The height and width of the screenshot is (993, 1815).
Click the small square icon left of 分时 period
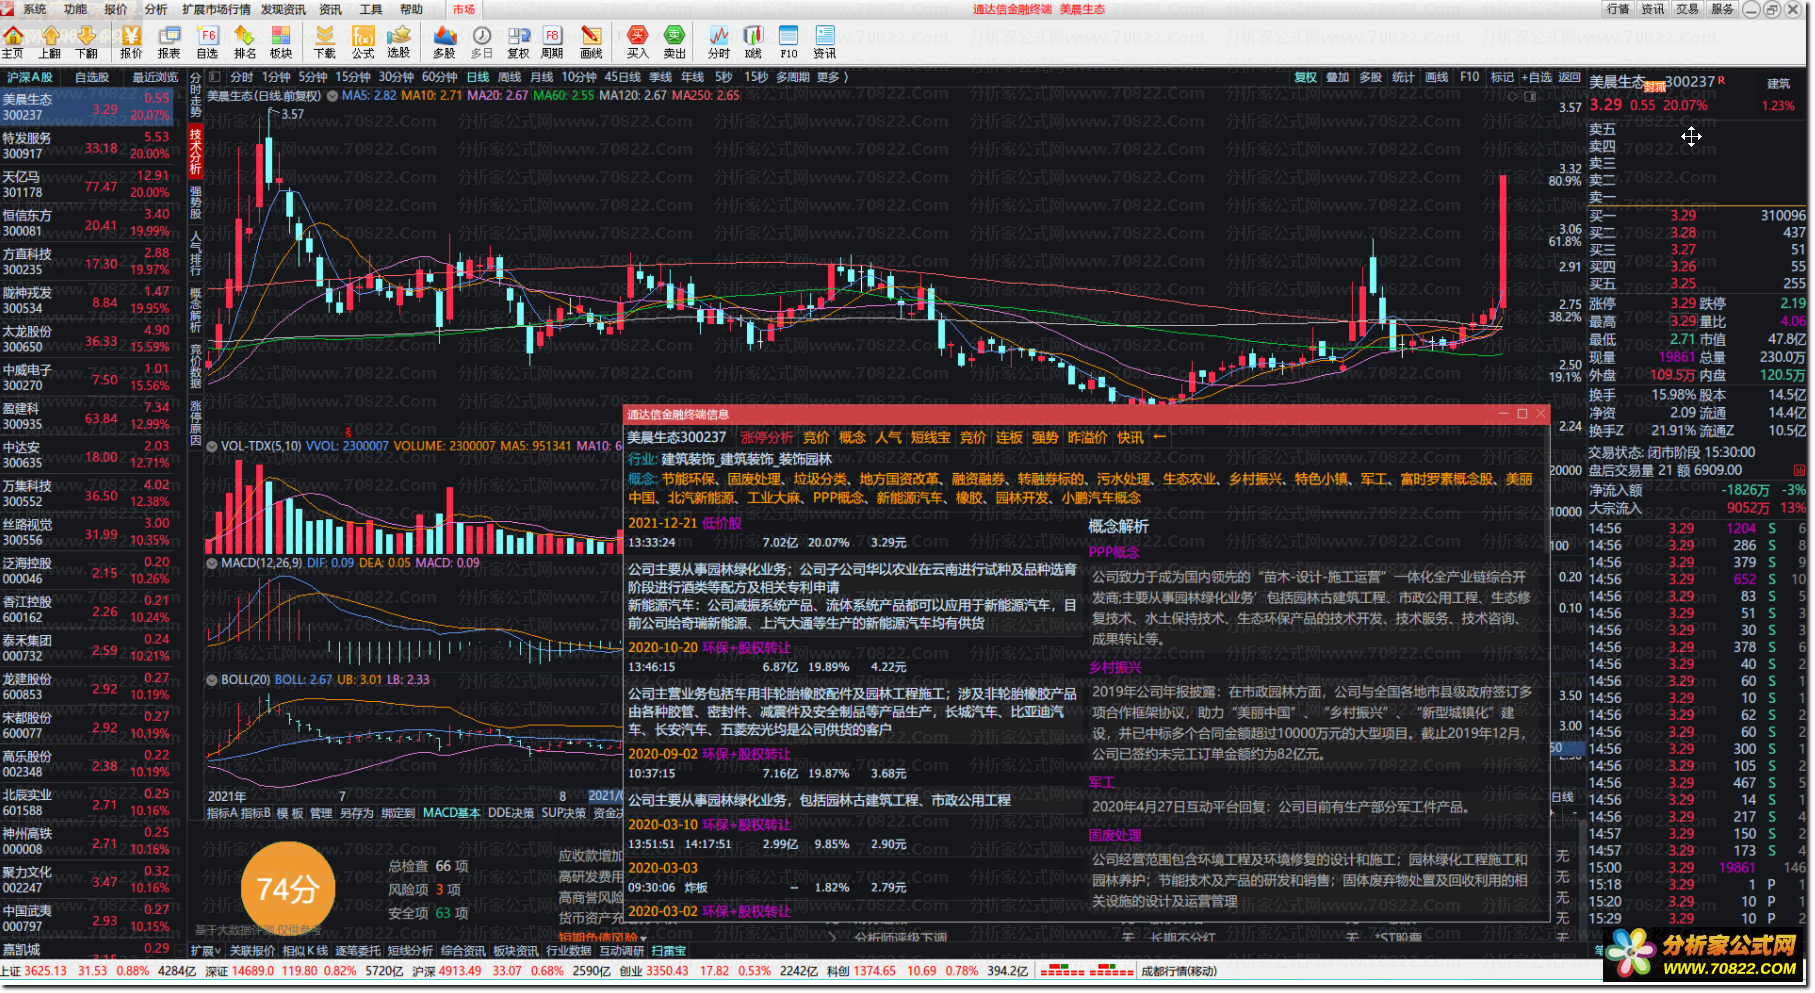coord(215,77)
